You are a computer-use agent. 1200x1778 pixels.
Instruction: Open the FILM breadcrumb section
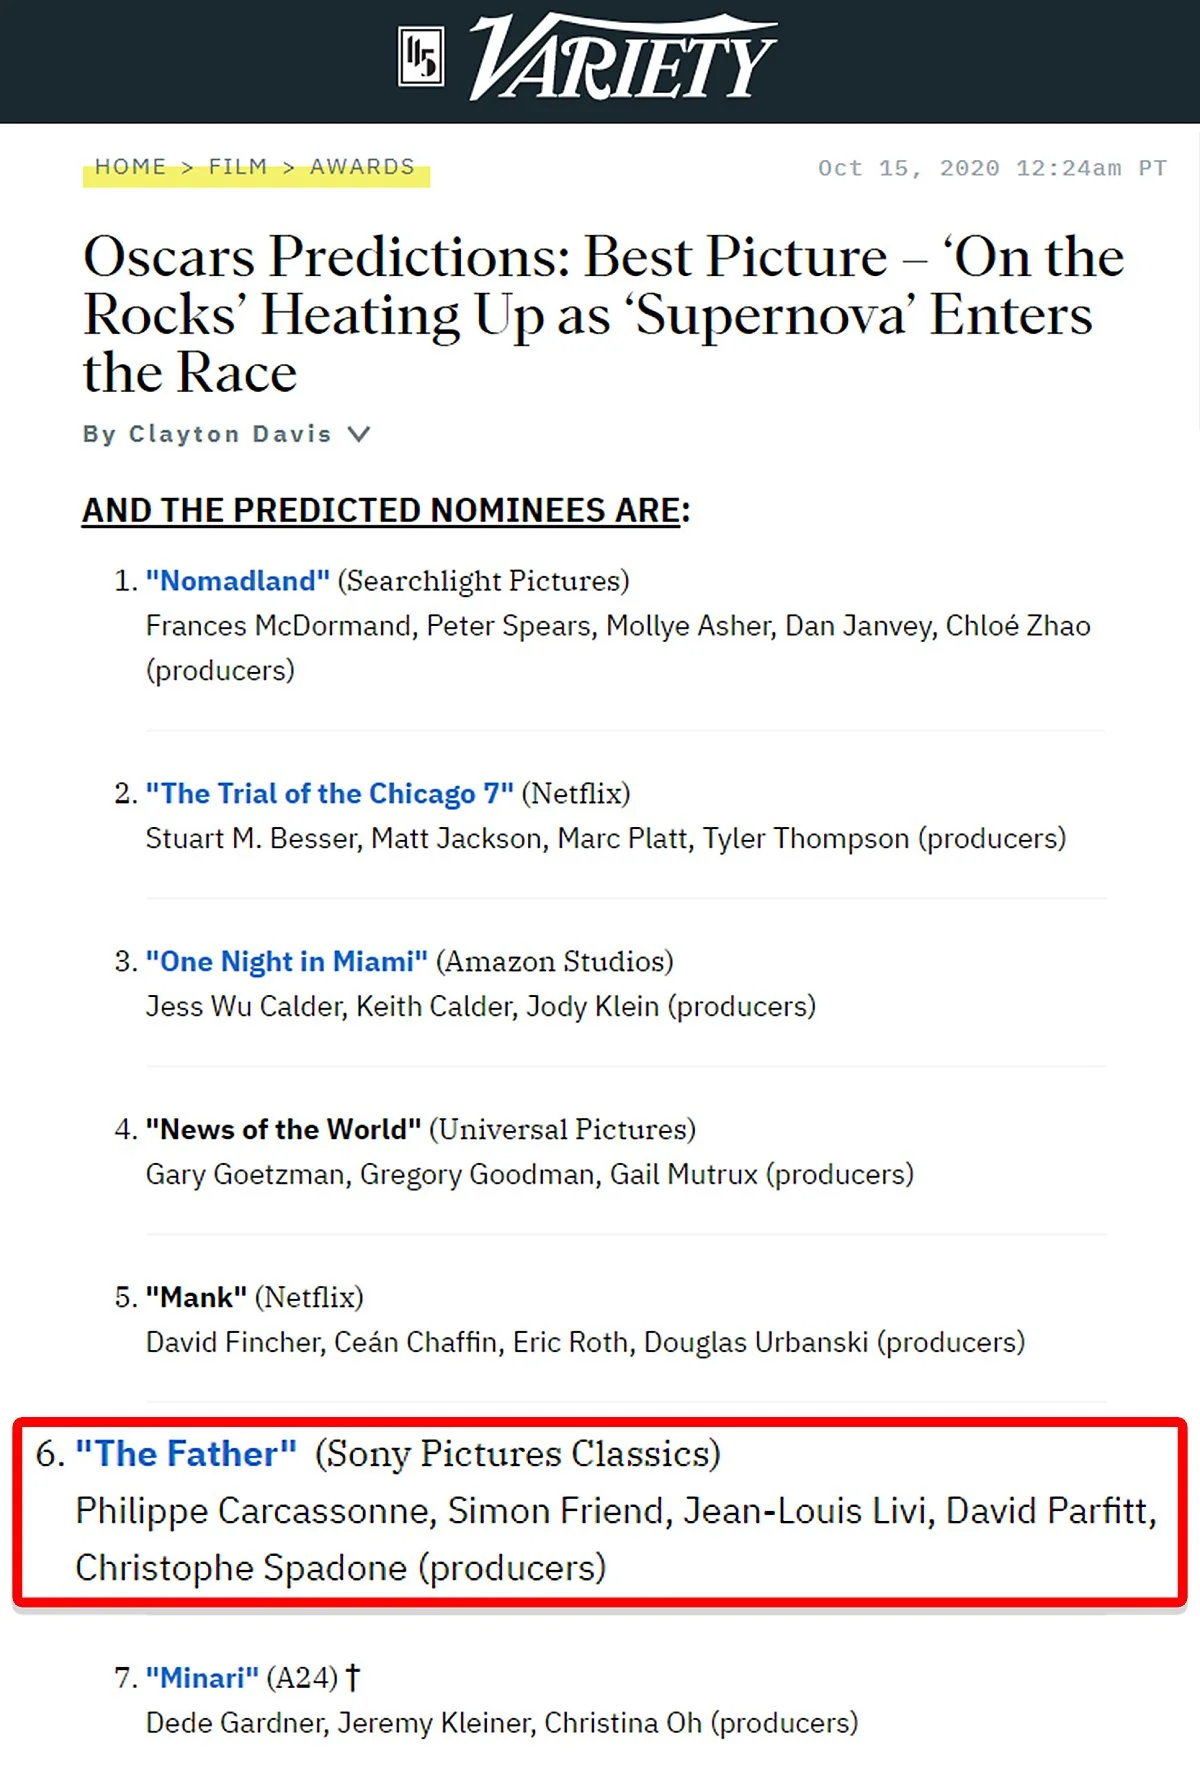(x=238, y=167)
